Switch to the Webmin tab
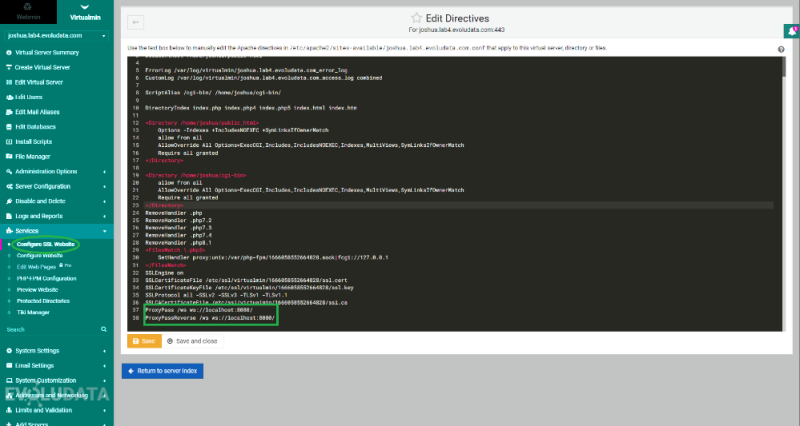This screenshot has height=426, width=800. (x=28, y=12)
